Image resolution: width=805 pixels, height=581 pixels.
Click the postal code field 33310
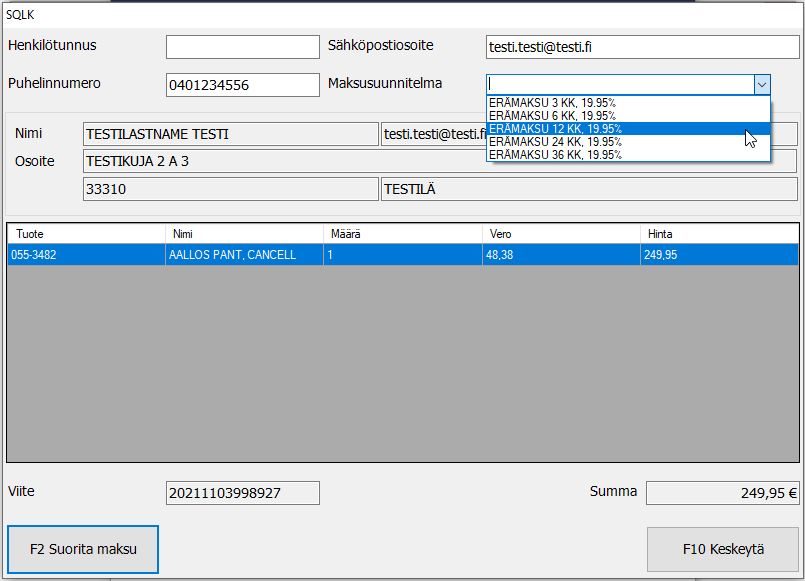230,188
